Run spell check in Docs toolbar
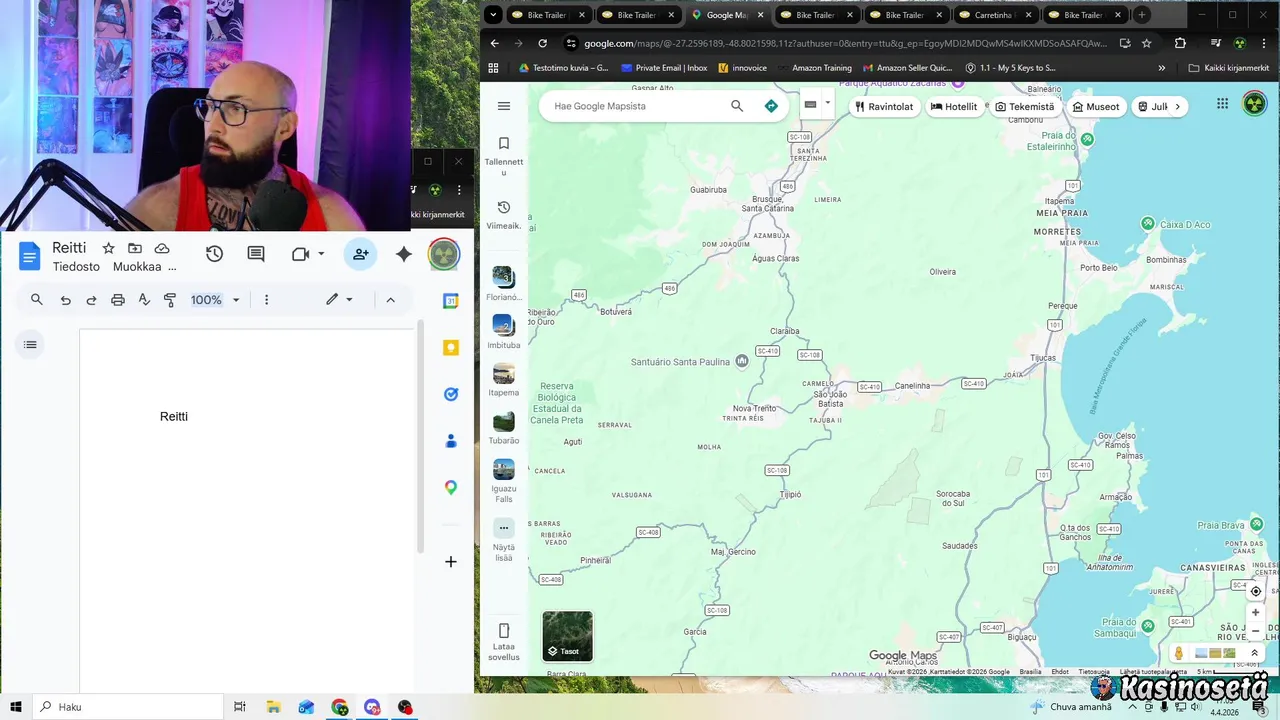 pyautogui.click(x=144, y=300)
